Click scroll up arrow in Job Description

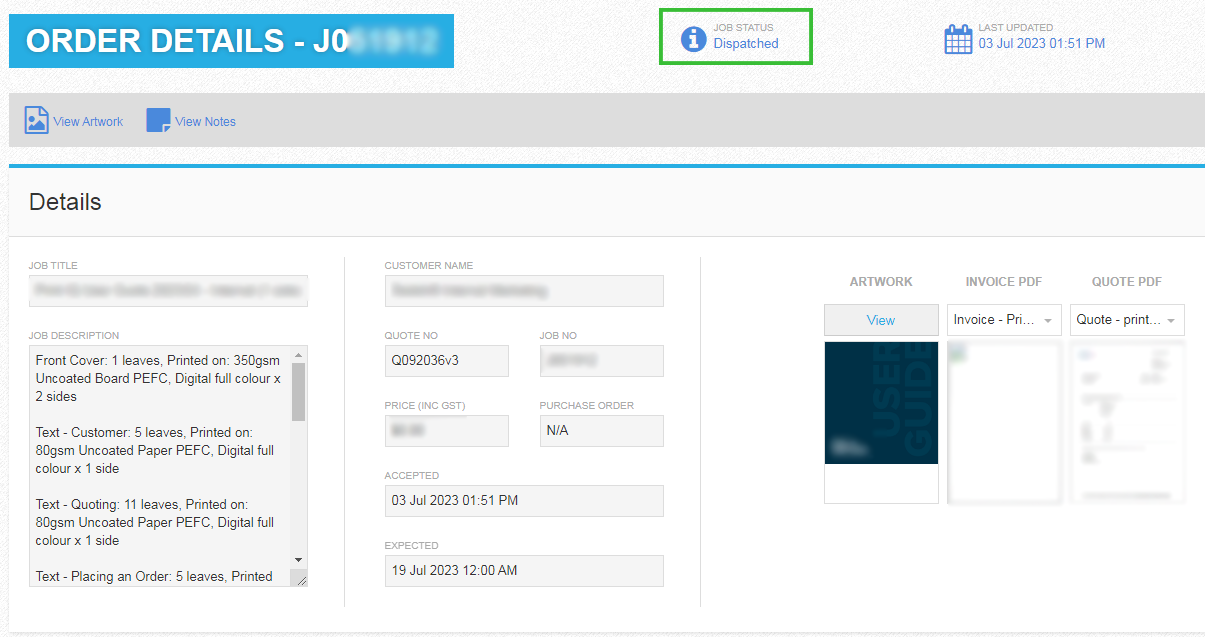coord(298,355)
